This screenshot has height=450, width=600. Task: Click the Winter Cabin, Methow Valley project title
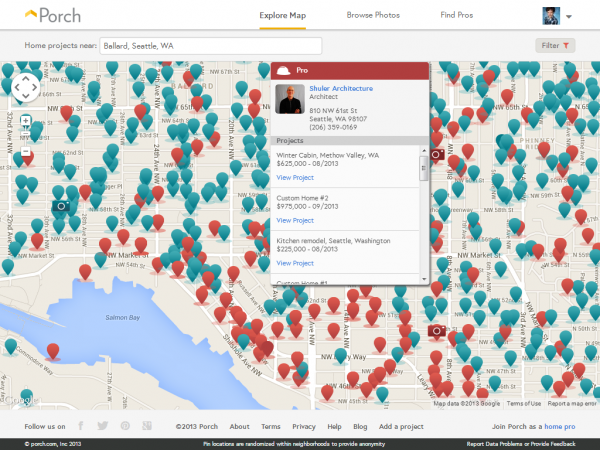[x=328, y=155]
